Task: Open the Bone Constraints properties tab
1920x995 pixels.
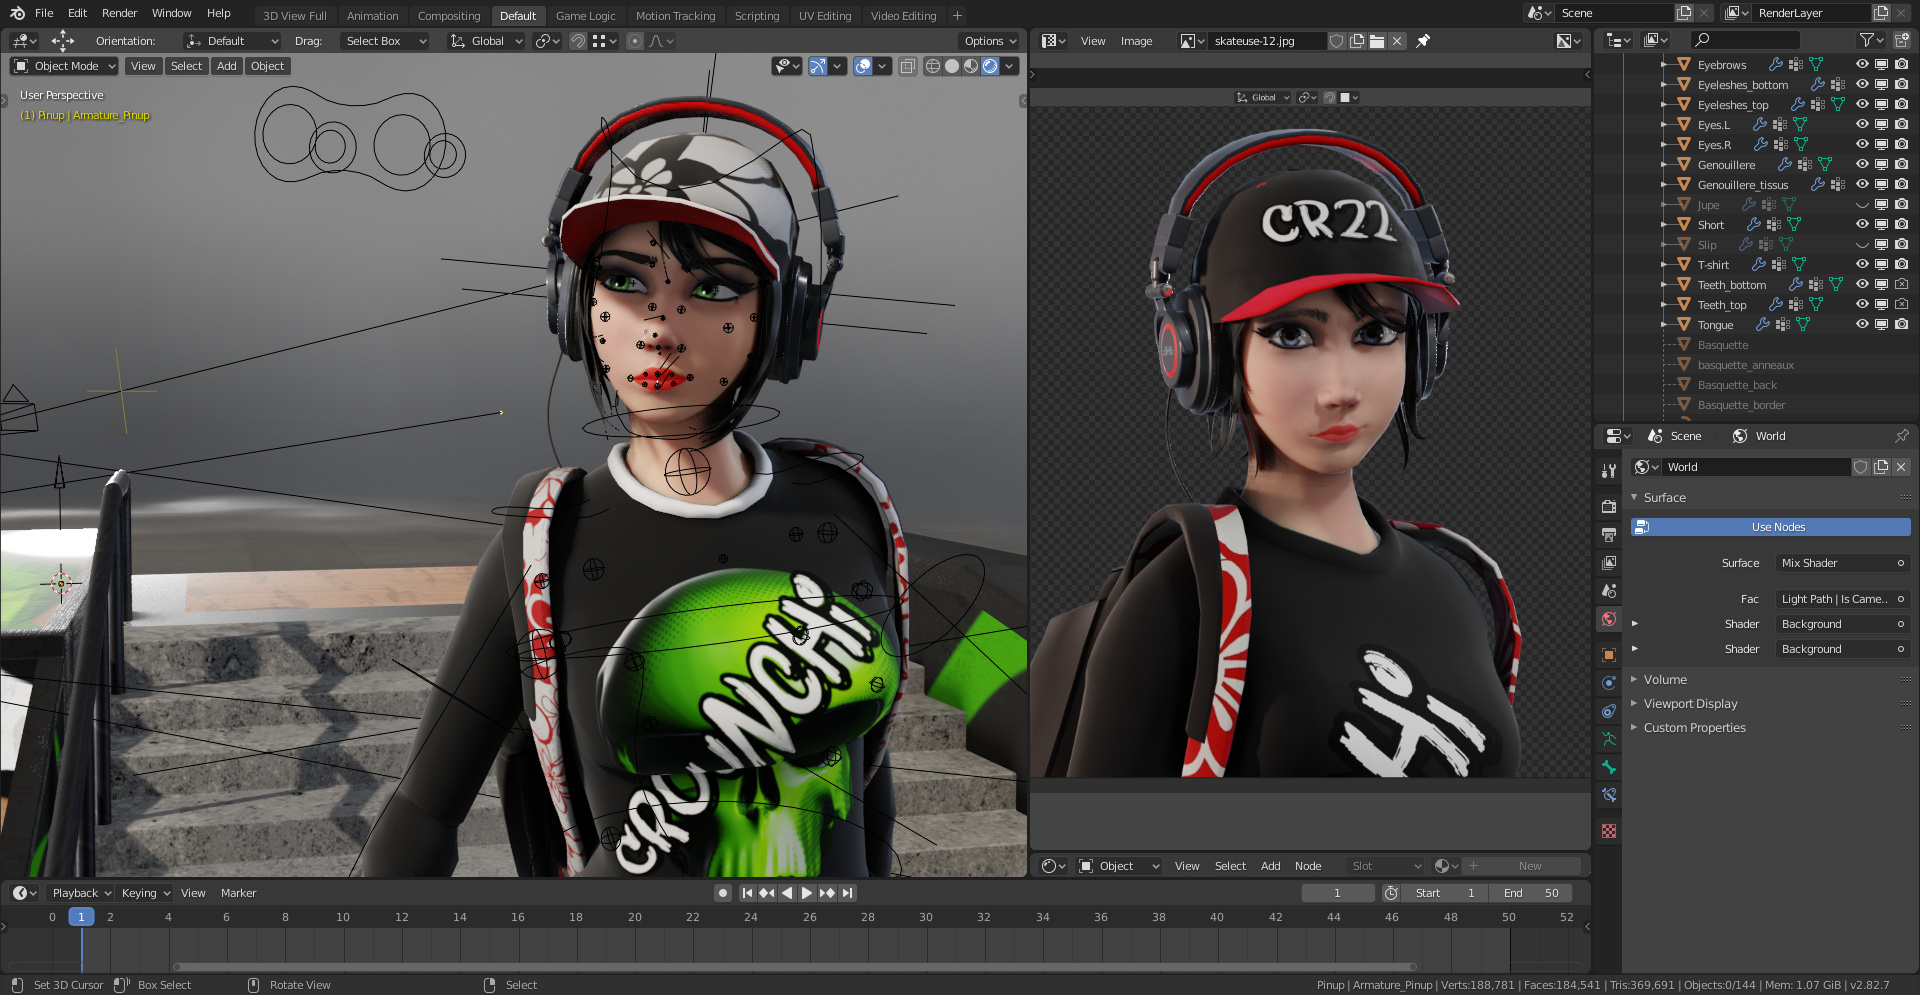Action: [x=1608, y=795]
